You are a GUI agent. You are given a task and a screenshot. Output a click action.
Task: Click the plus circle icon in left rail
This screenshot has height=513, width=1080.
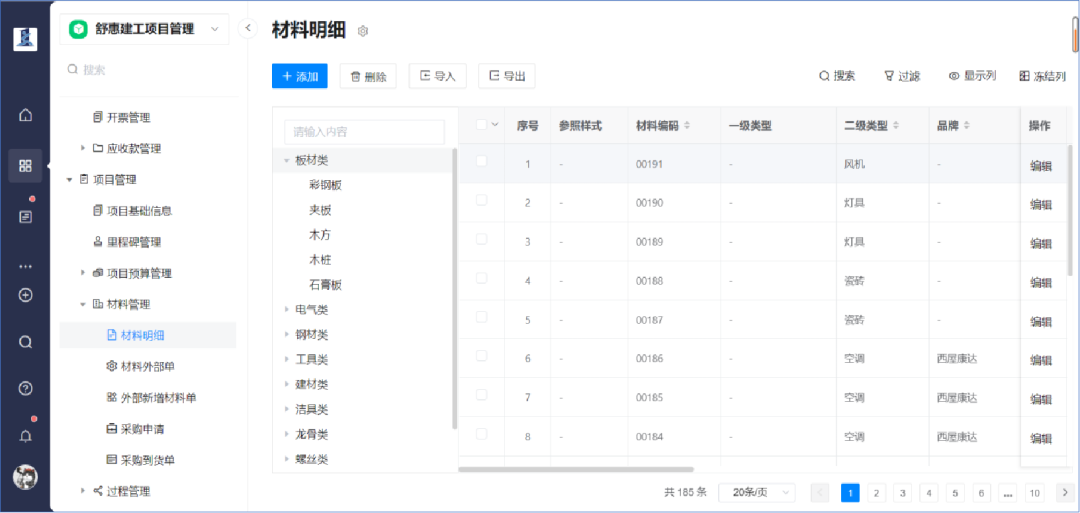click(25, 295)
